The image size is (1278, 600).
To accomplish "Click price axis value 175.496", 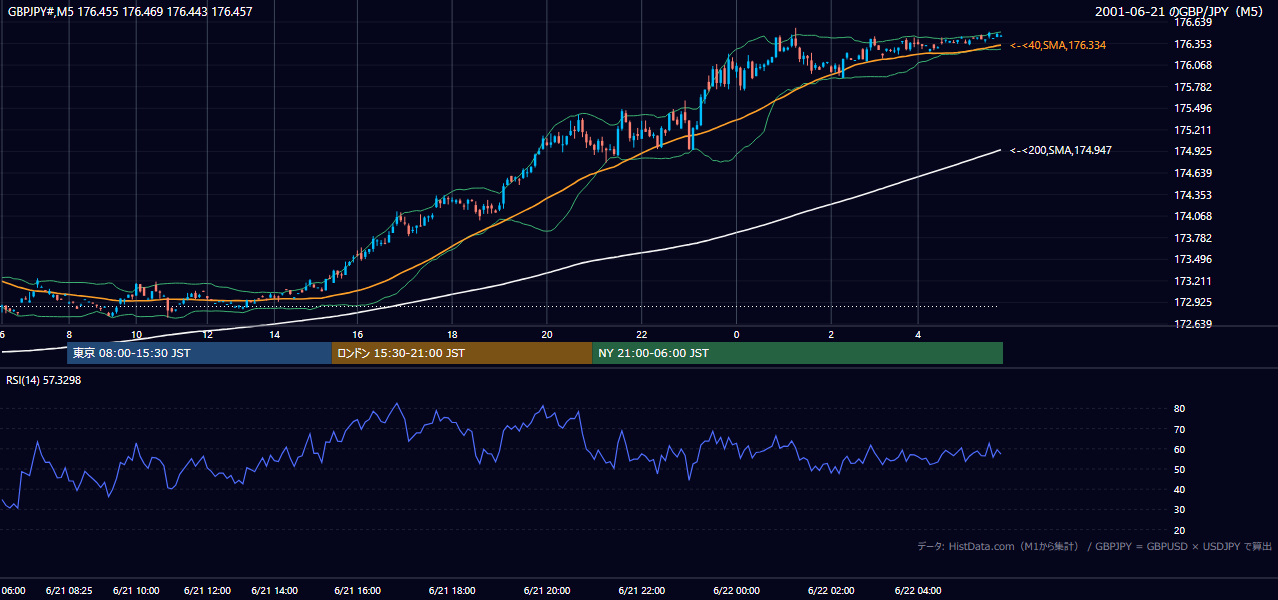I will (x=1193, y=108).
